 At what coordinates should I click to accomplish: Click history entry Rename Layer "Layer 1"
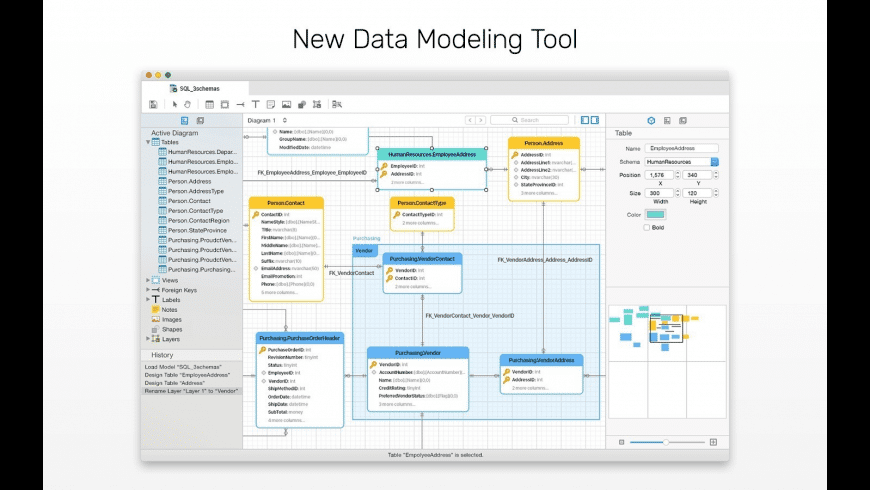[x=191, y=391]
